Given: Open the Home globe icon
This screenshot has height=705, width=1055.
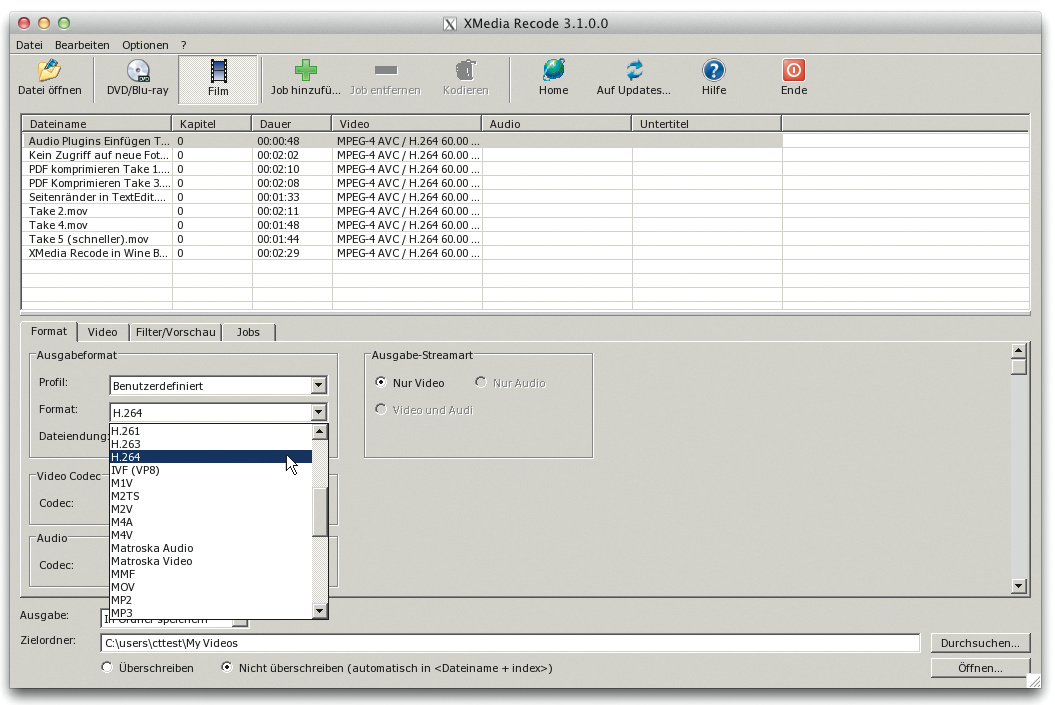Looking at the screenshot, I should tap(553, 71).
